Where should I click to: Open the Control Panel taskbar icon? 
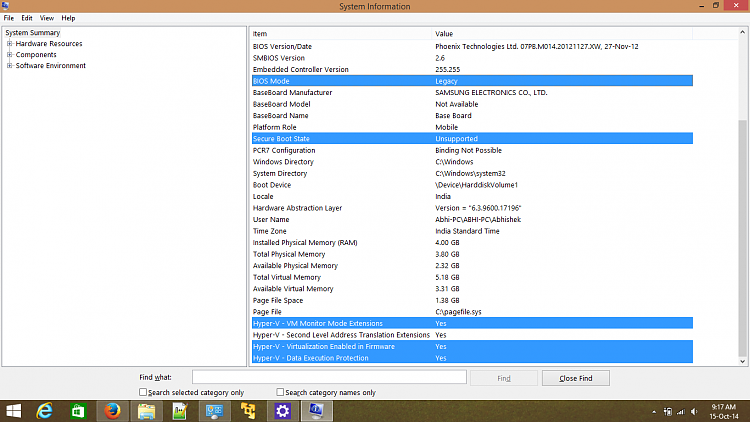click(214, 411)
